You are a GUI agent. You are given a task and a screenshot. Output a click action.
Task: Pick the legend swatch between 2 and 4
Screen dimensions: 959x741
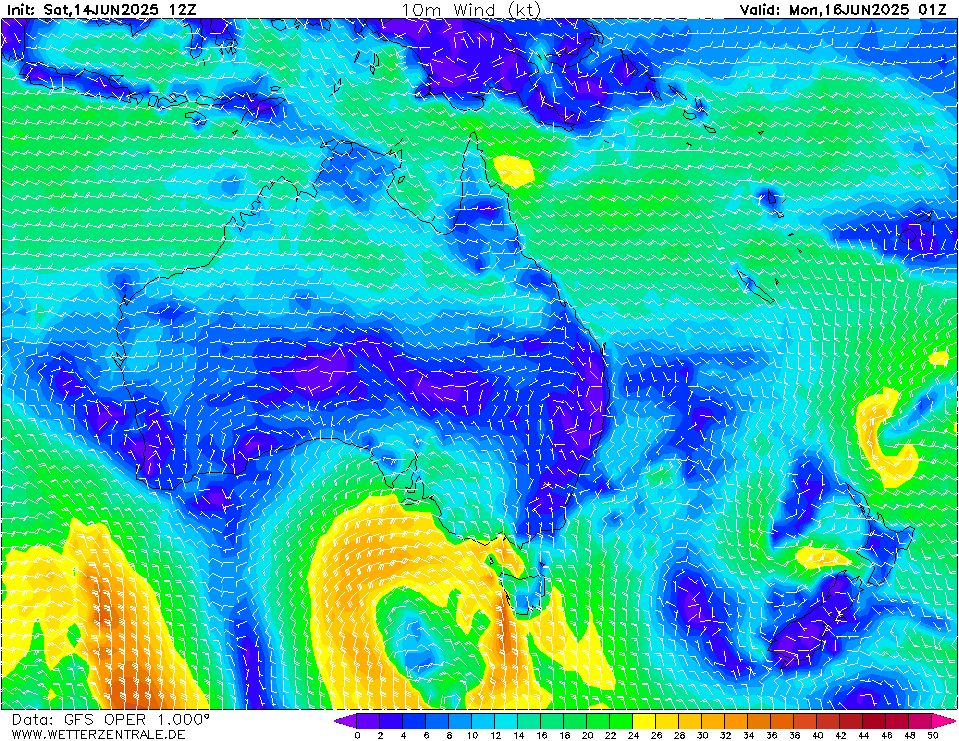pyautogui.click(x=391, y=721)
